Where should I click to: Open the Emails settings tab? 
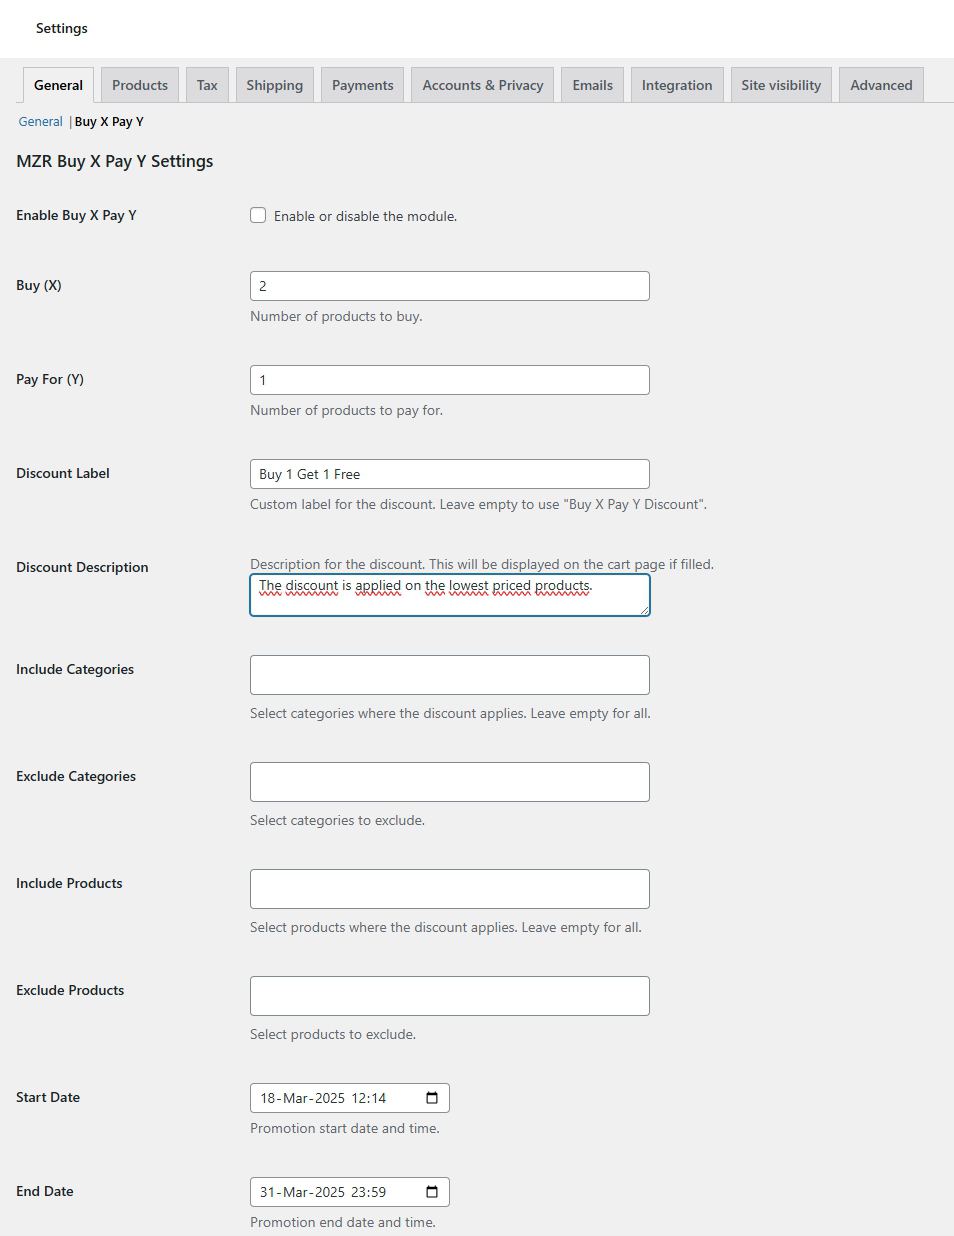pyautogui.click(x=593, y=85)
